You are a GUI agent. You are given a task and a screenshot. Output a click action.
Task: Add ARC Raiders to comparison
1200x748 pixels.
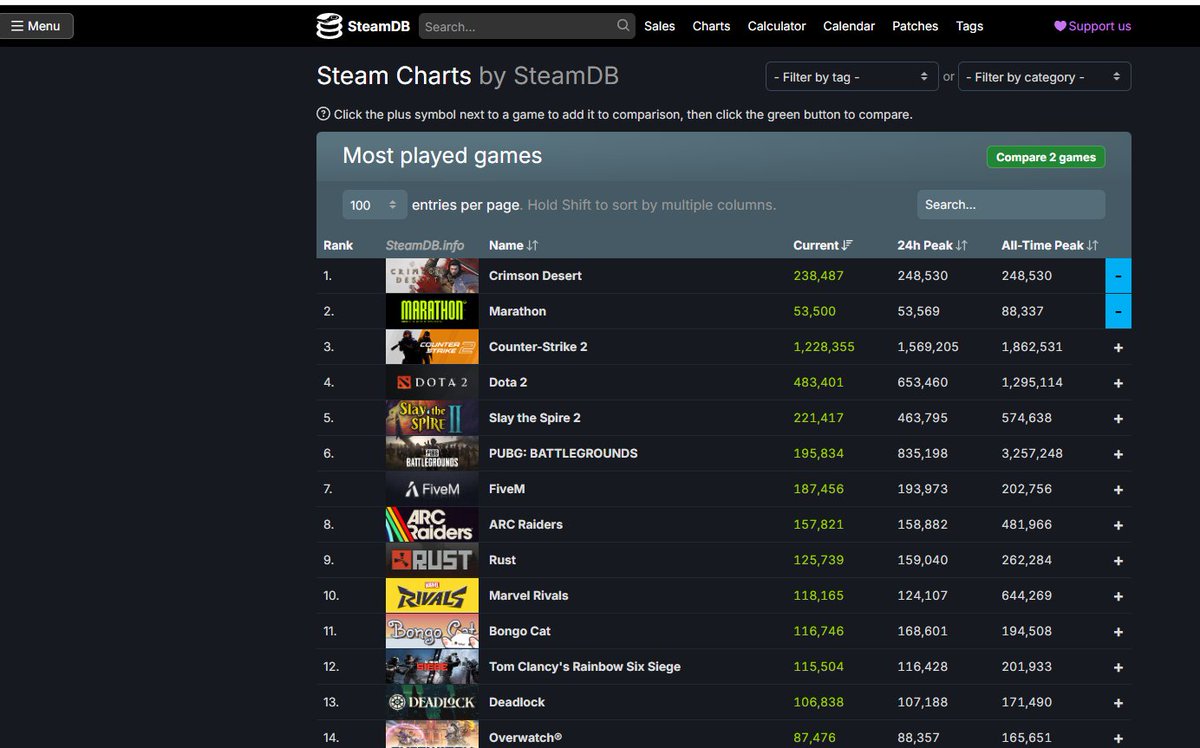pos(1118,525)
